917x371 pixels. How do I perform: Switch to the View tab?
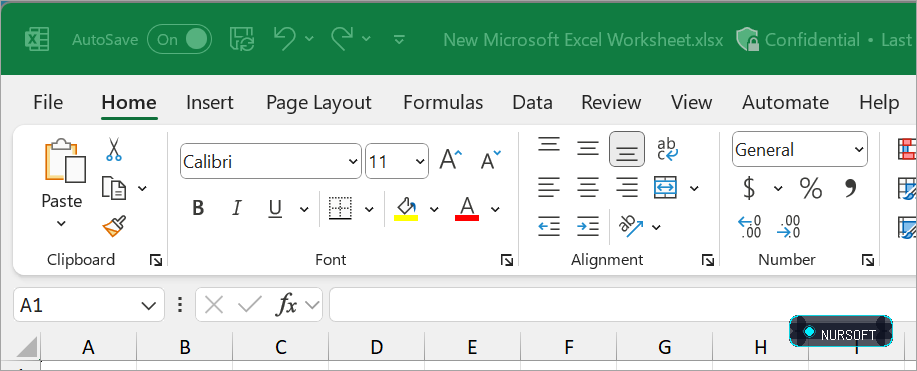coord(691,102)
